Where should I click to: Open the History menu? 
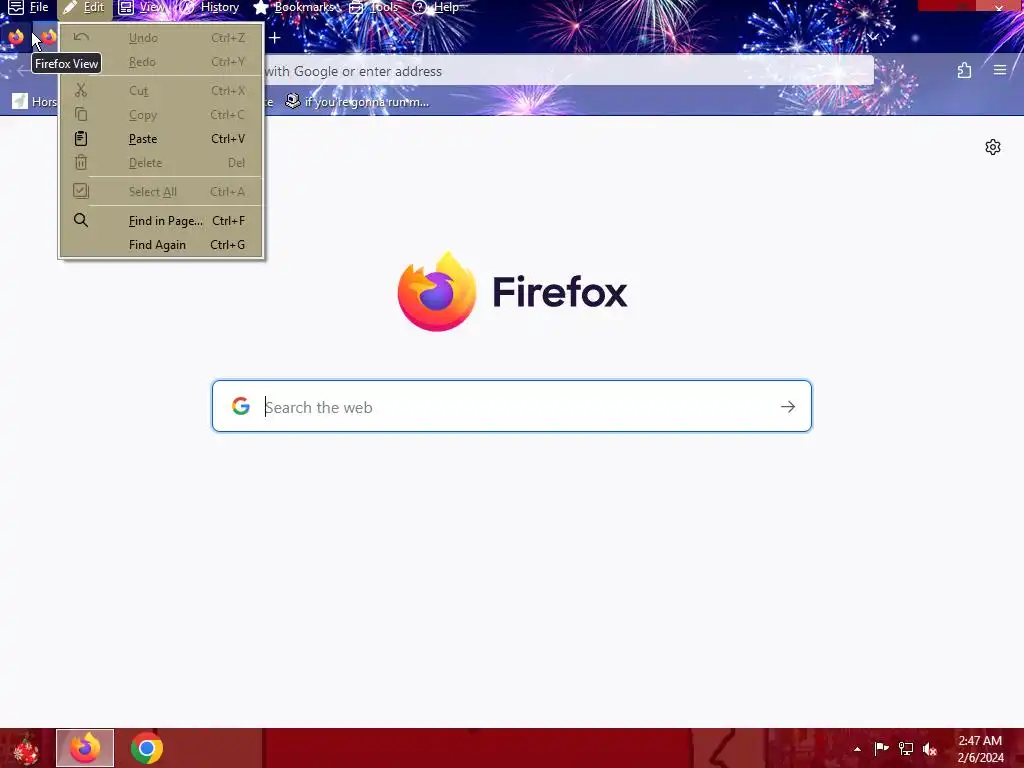pyautogui.click(x=209, y=8)
